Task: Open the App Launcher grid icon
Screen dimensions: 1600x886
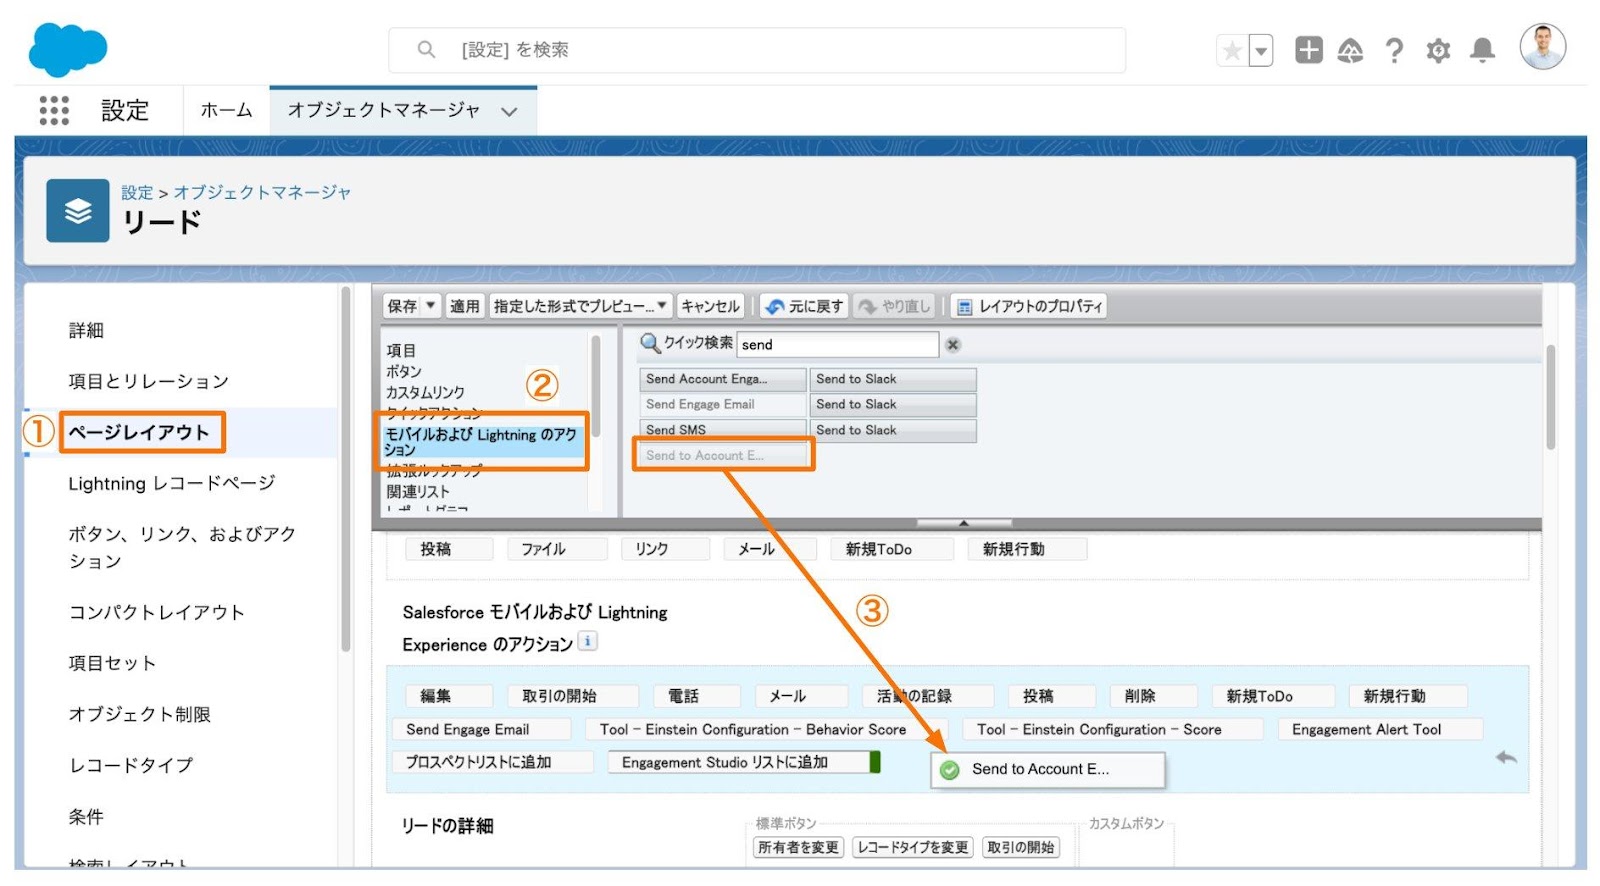Action: tap(54, 110)
